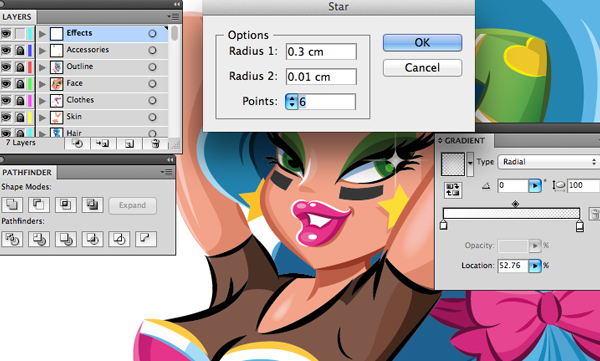Expand the Skin layer
The height and width of the screenshot is (361, 600).
pos(42,117)
